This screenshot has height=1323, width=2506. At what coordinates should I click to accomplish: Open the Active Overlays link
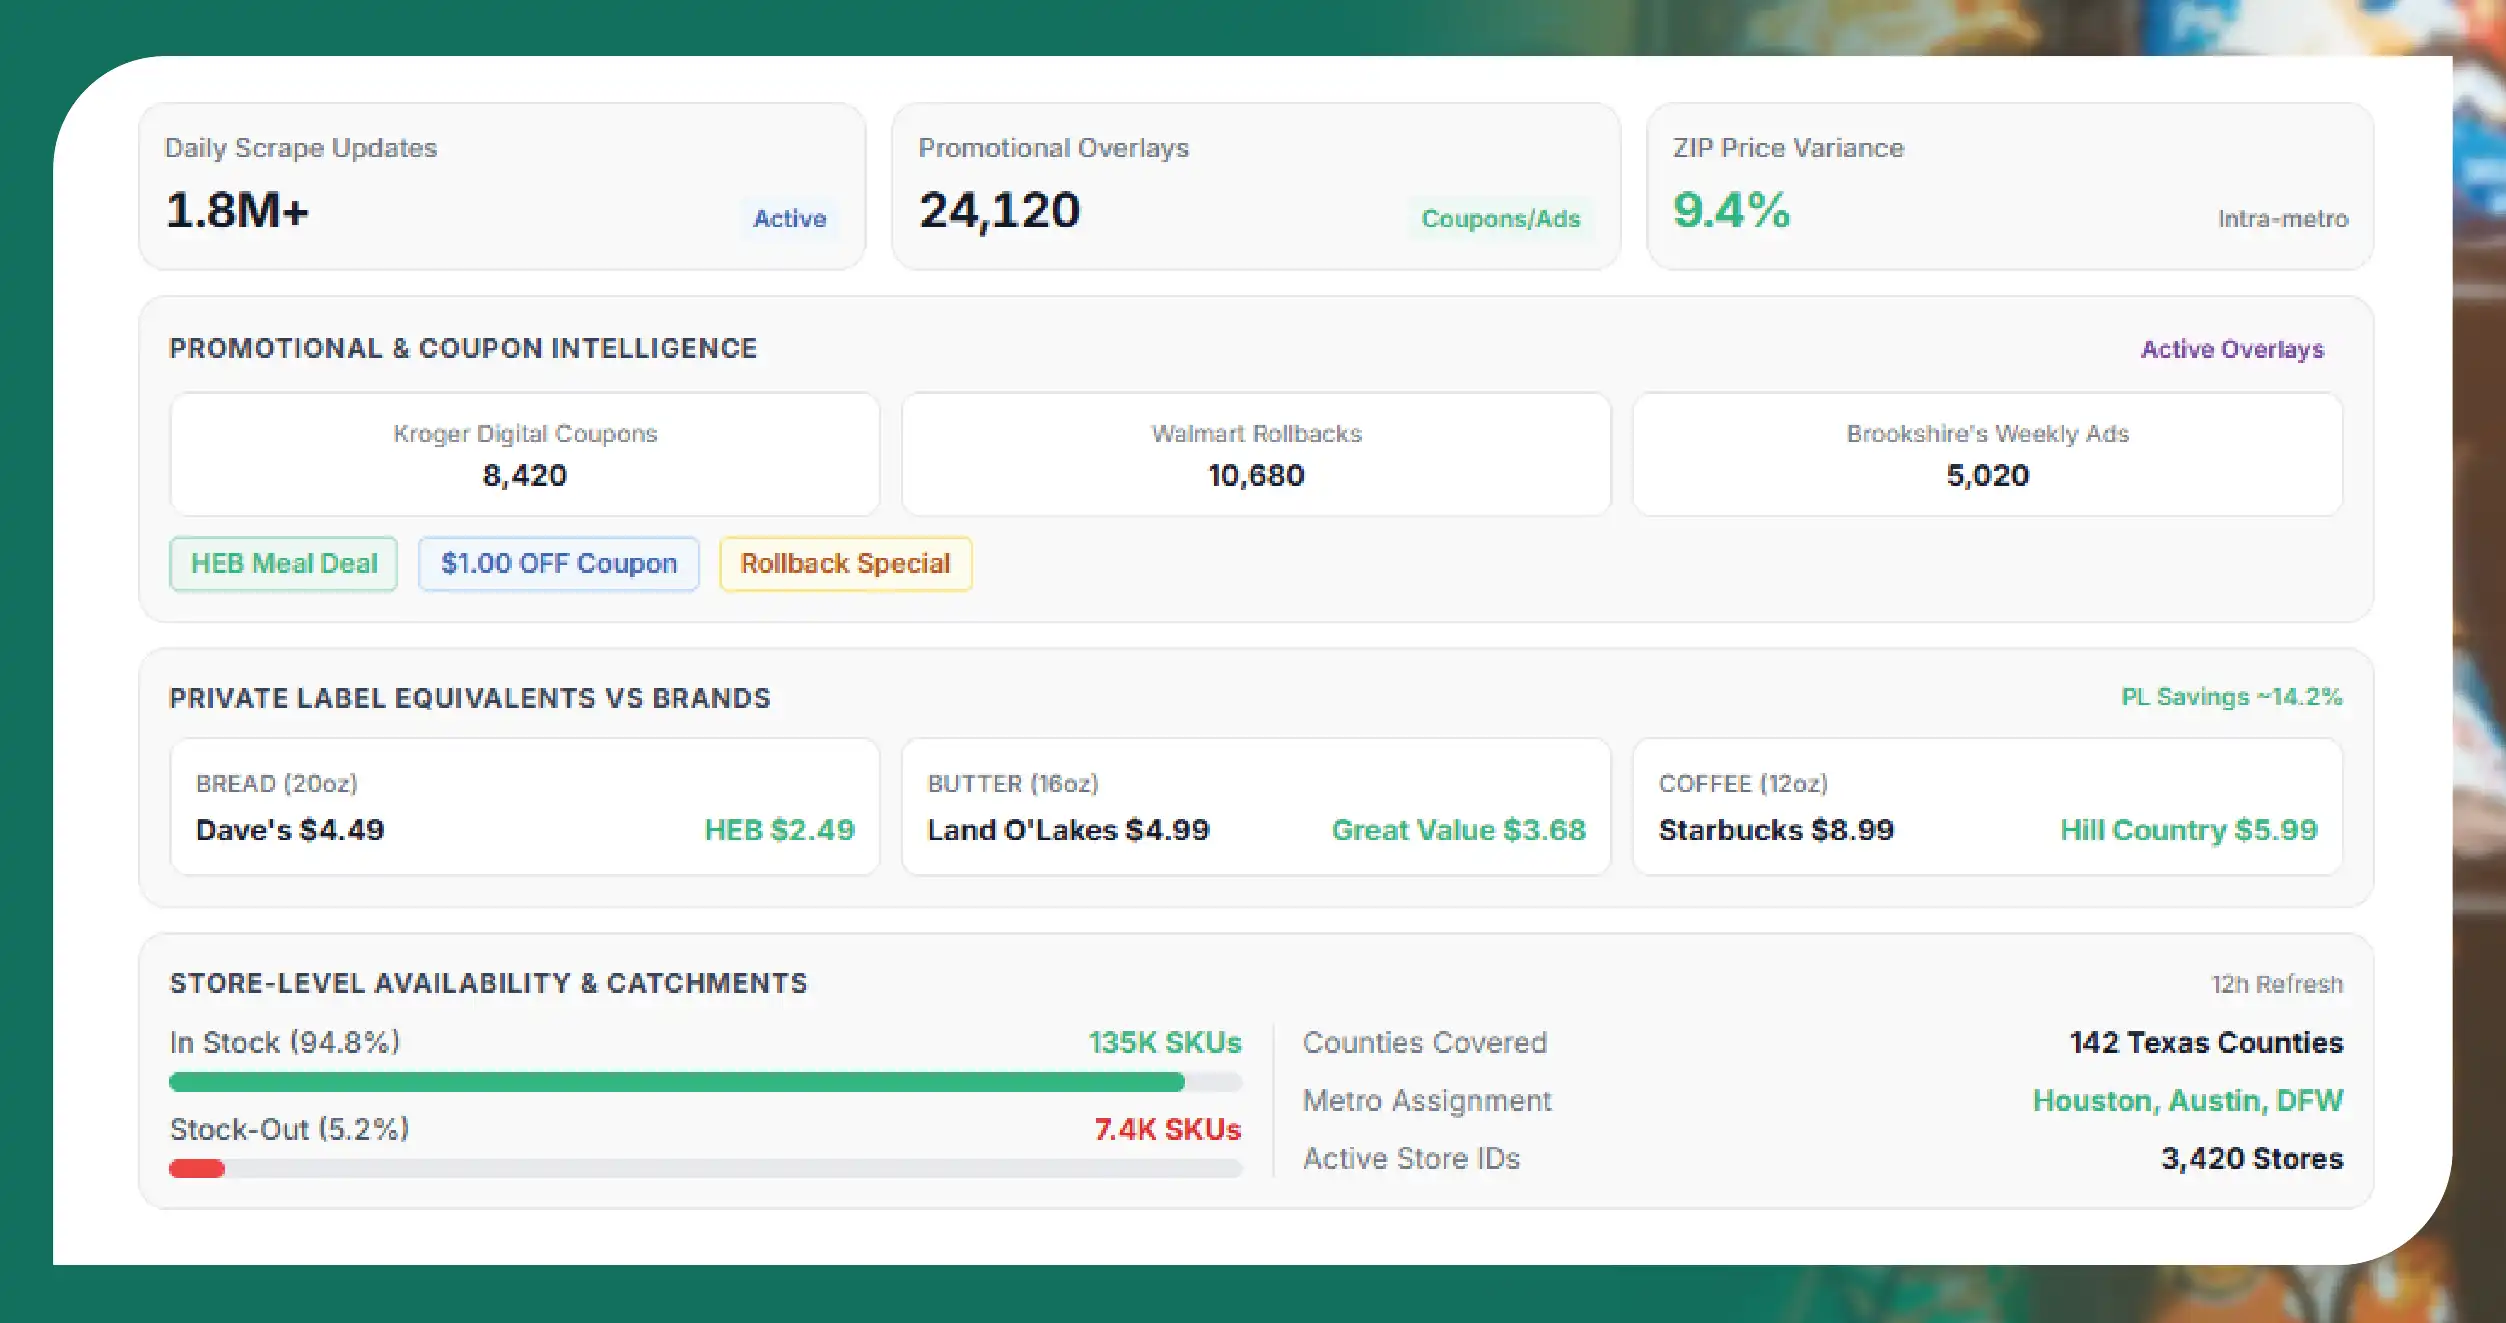2232,349
